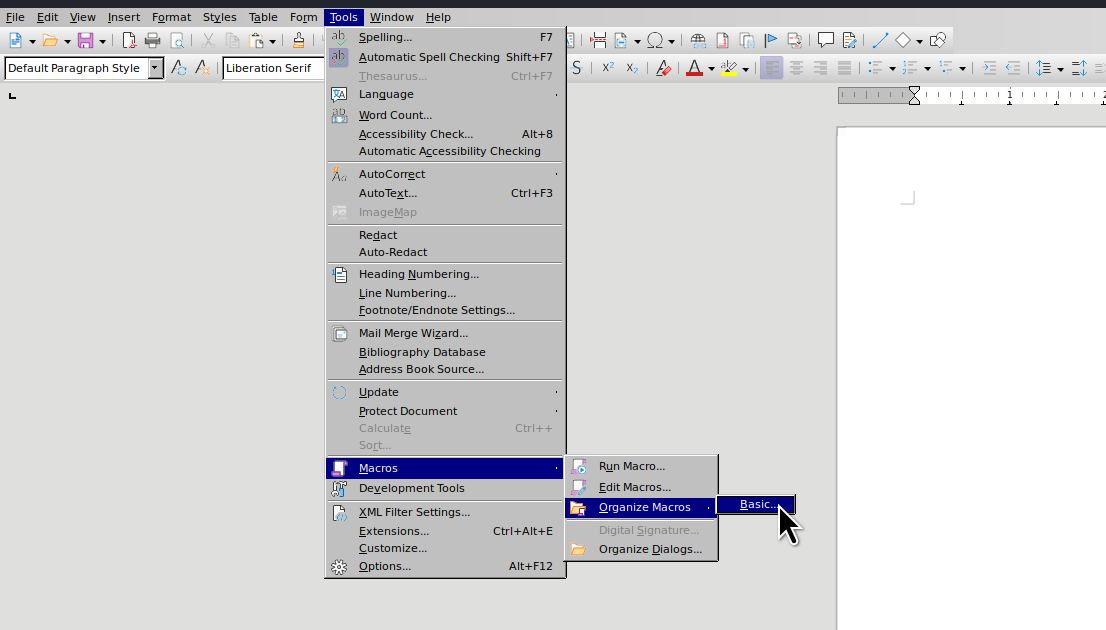Open the font color dropdown arrow
1106x630 pixels.
pos(711,68)
